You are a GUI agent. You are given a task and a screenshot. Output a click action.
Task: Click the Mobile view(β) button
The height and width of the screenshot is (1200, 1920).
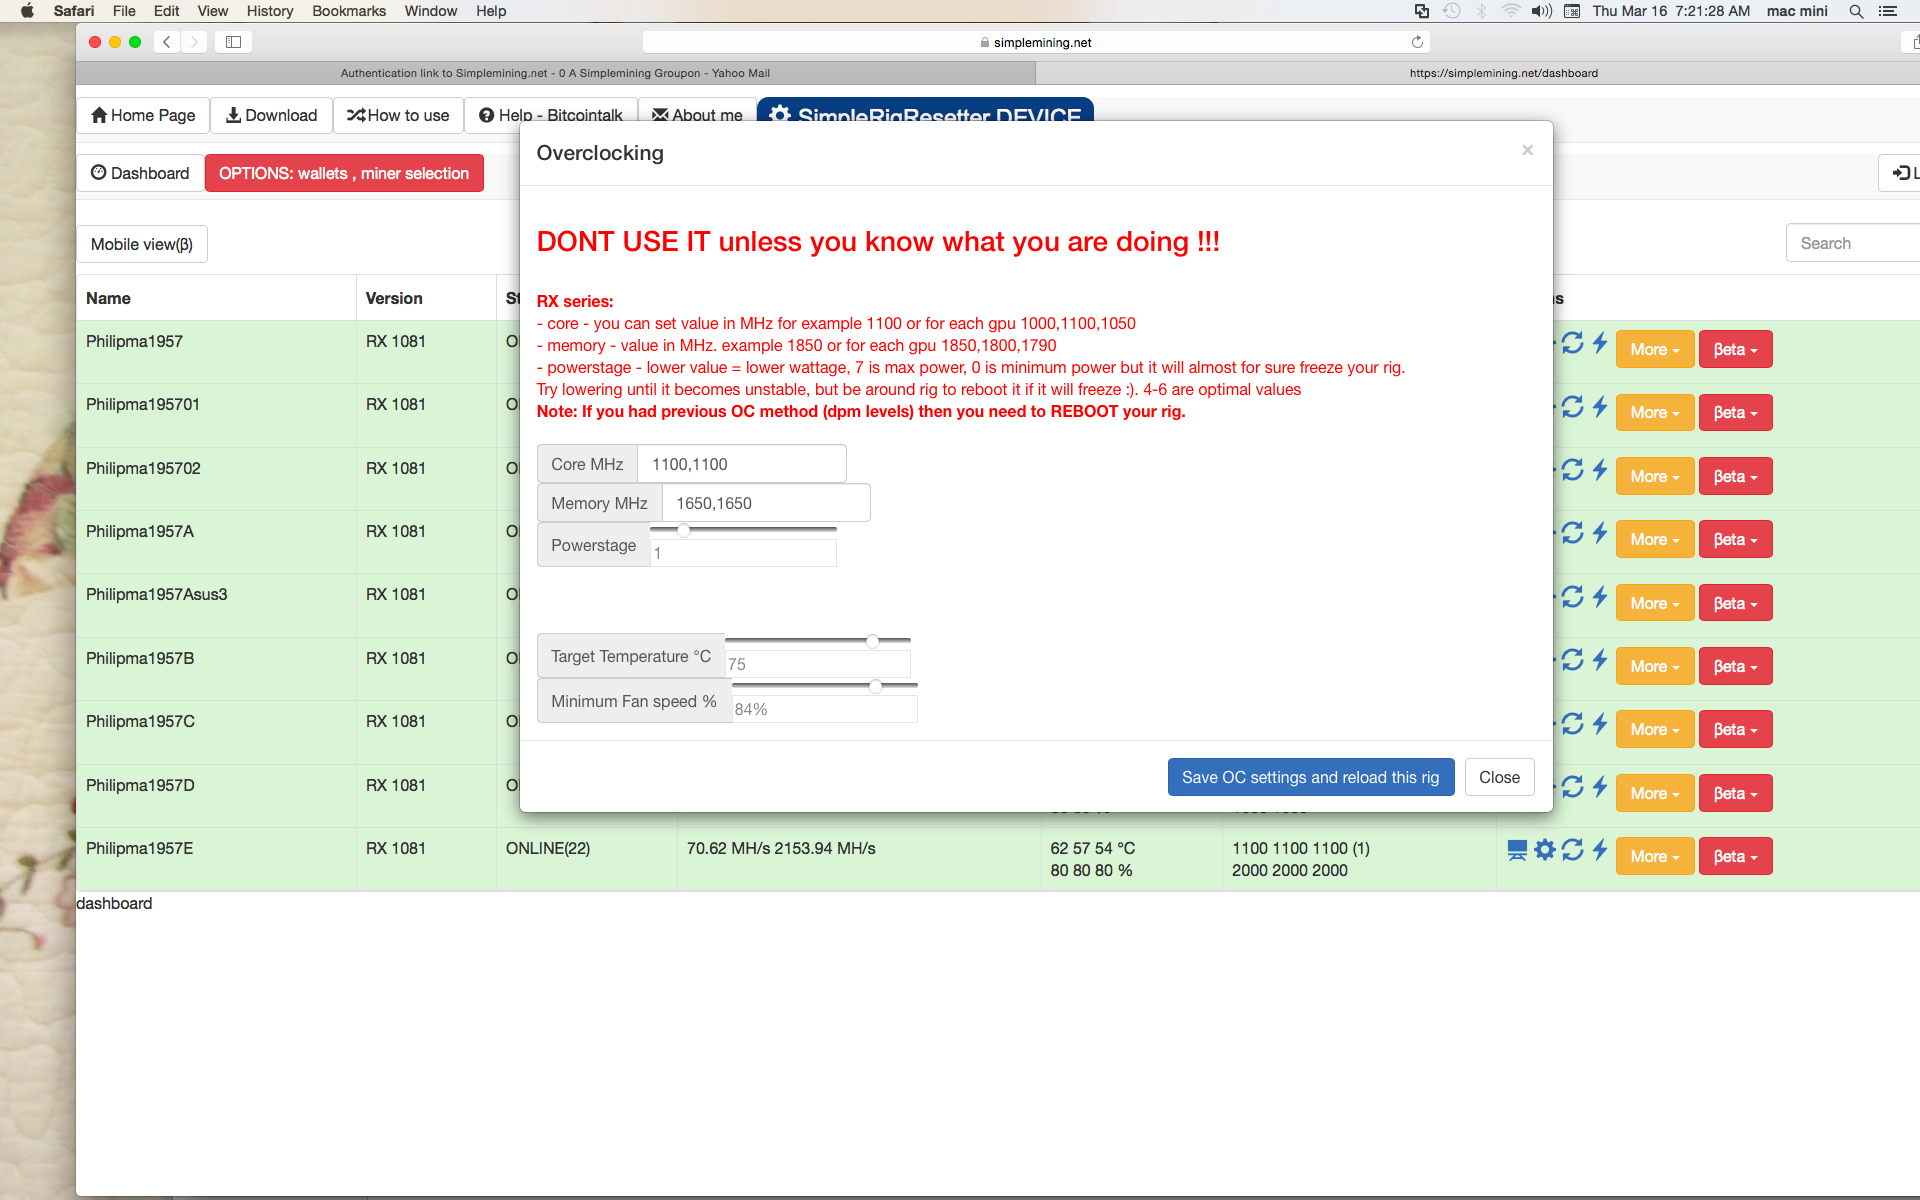(142, 244)
